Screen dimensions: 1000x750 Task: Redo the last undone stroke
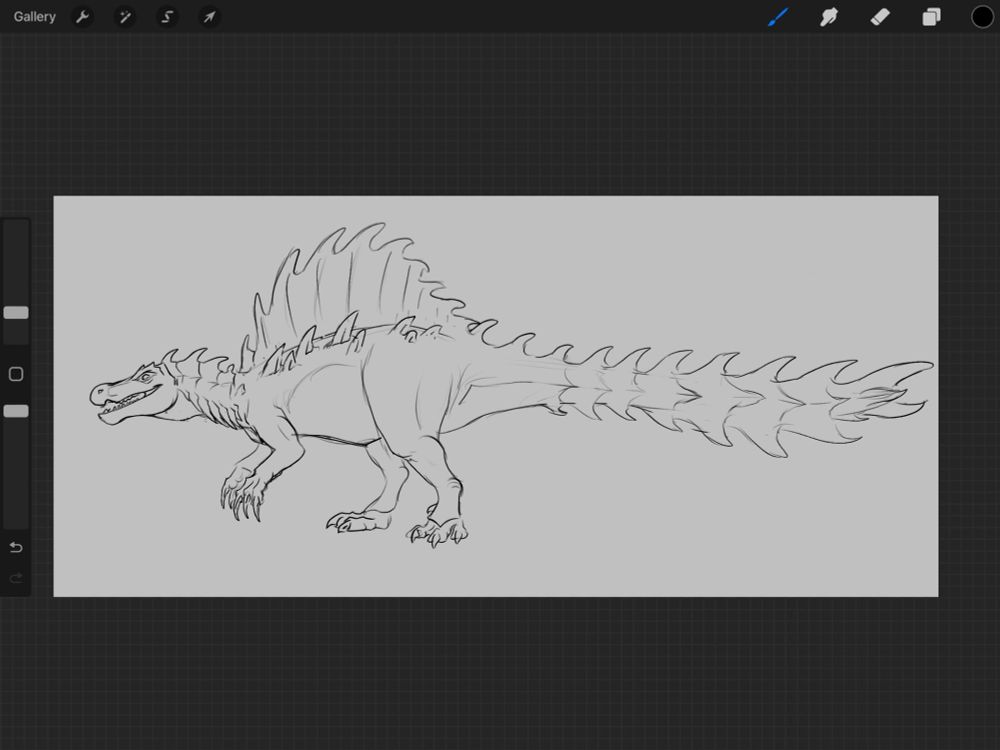[x=16, y=578]
